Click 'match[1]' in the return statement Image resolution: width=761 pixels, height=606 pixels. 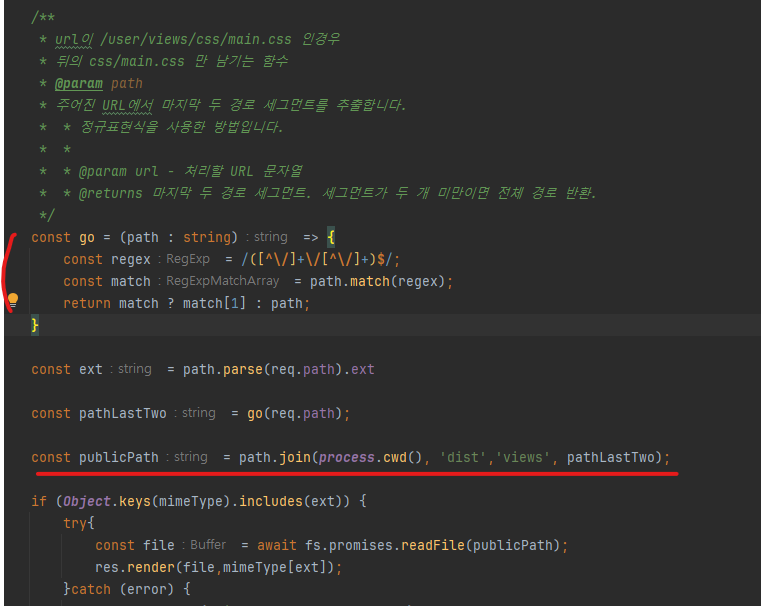coord(214,304)
